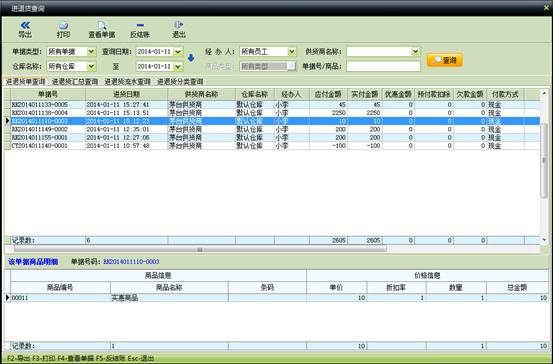The image size is (553, 364).
Task: Click the horizontal scrollbar of the list
Action: [200, 249]
